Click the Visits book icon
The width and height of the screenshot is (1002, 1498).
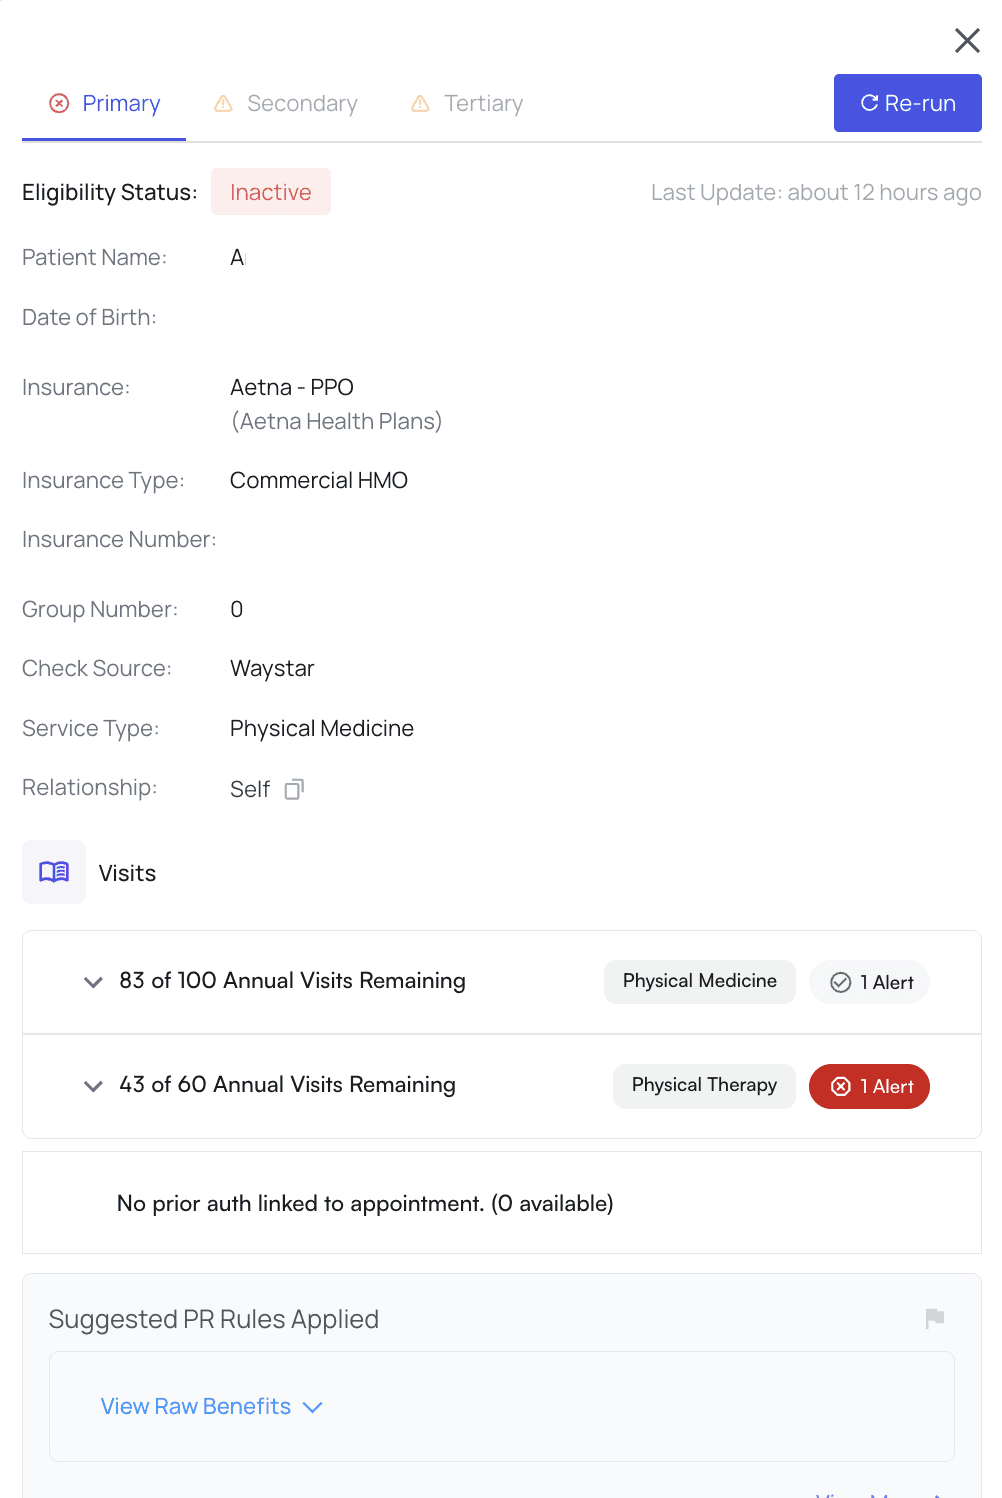pos(54,872)
